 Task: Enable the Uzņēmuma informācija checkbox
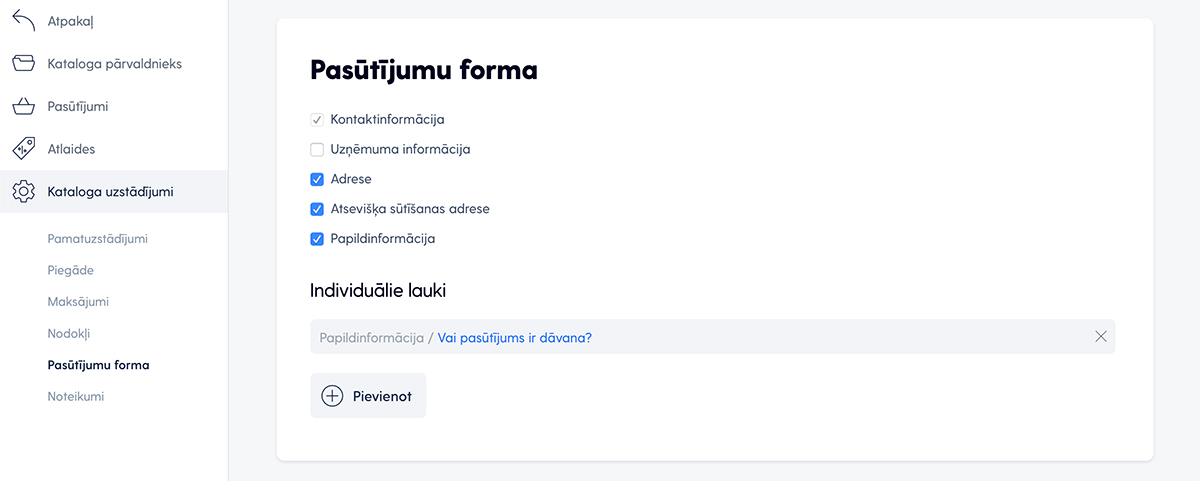click(x=317, y=149)
